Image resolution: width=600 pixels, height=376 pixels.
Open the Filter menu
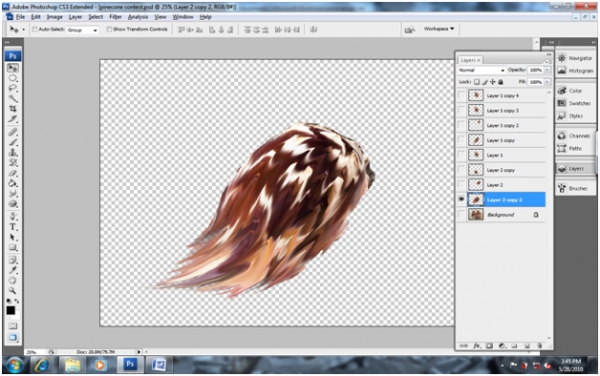pos(115,17)
